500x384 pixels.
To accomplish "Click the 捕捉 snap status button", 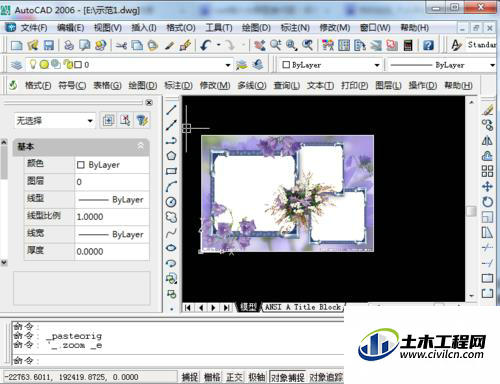I will (190, 377).
